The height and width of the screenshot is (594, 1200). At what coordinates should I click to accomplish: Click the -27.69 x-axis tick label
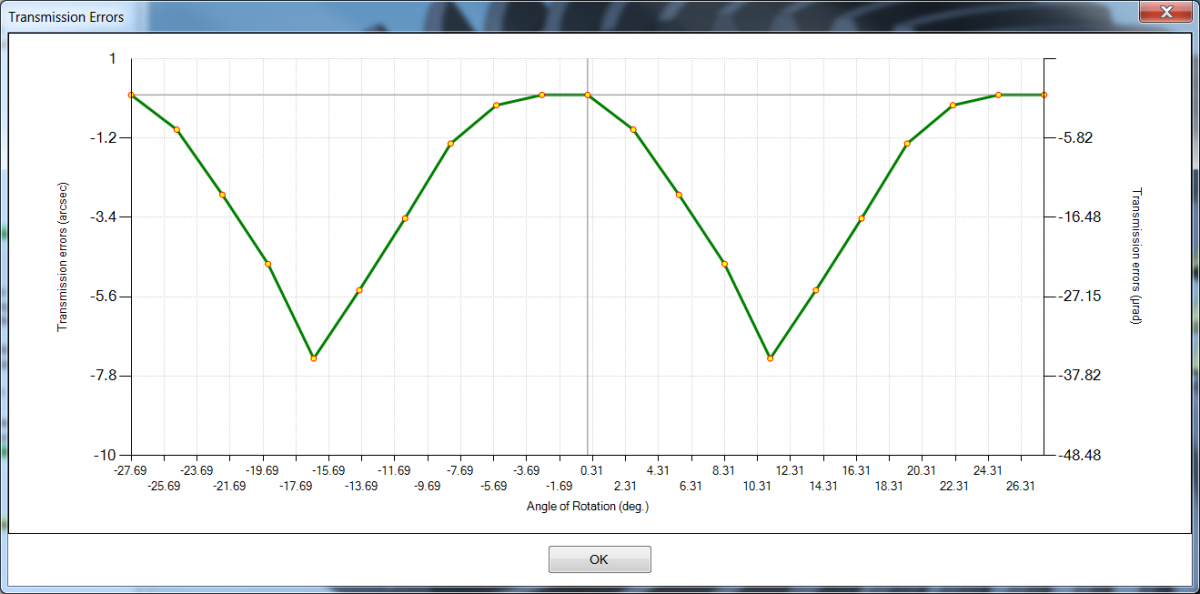(130, 470)
